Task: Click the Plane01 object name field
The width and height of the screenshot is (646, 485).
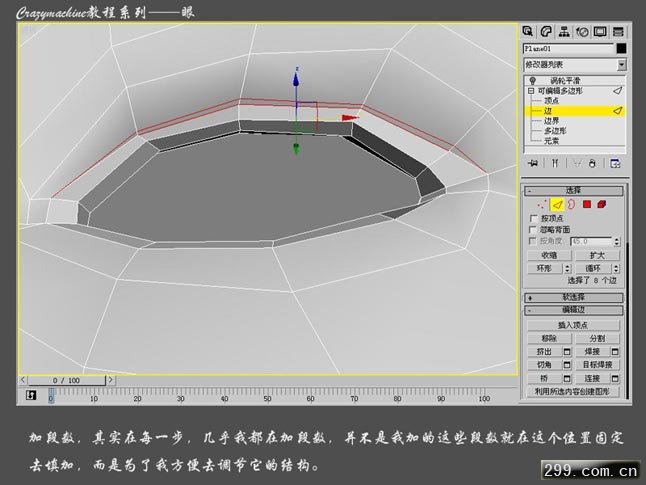Action: 569,49
